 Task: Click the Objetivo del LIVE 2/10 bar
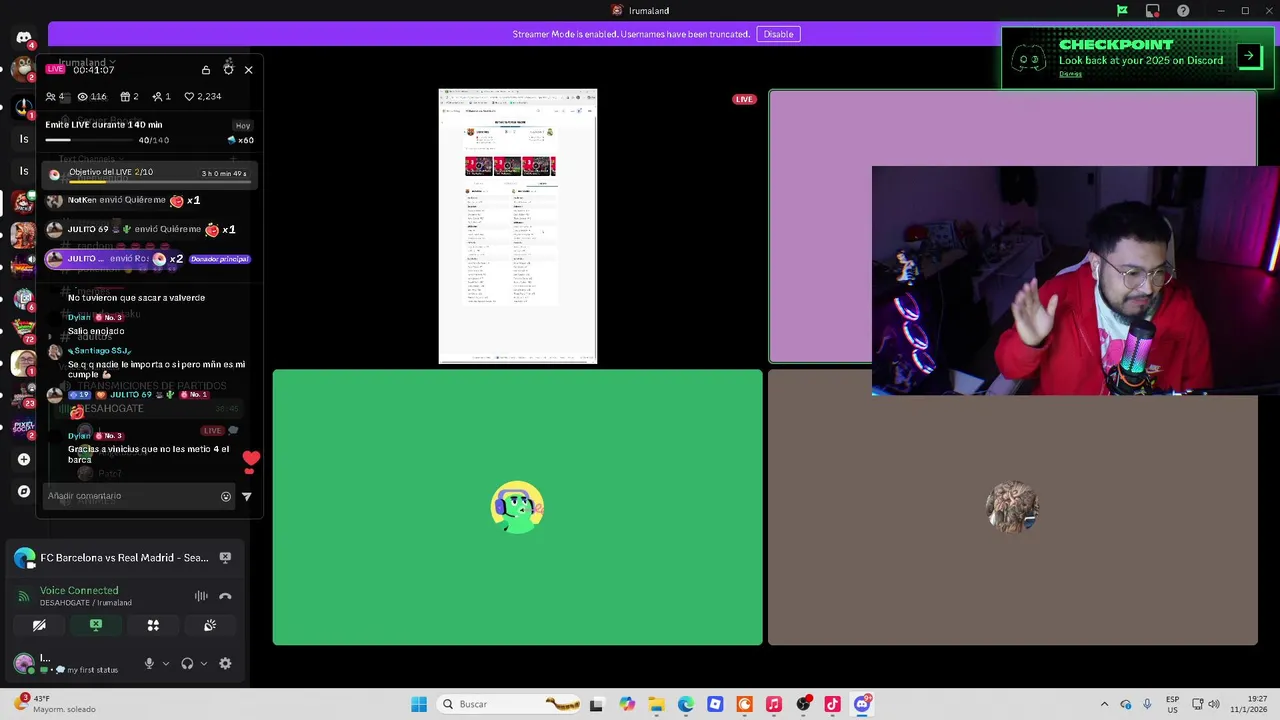pyautogui.click(x=149, y=174)
